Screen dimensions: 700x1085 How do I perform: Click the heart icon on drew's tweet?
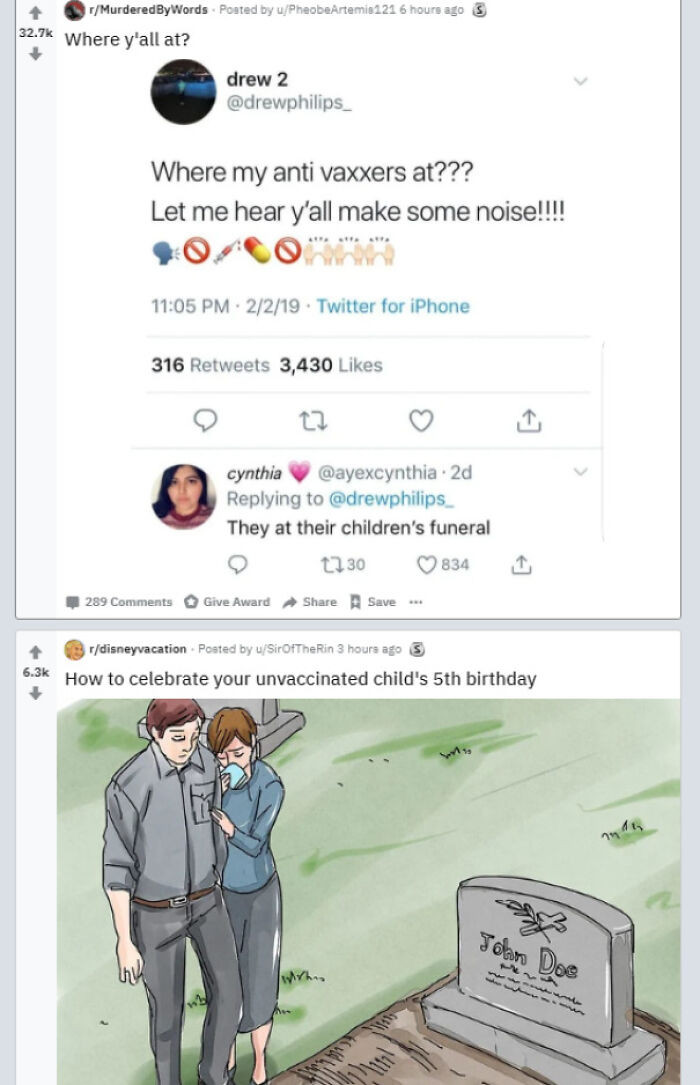pos(422,421)
